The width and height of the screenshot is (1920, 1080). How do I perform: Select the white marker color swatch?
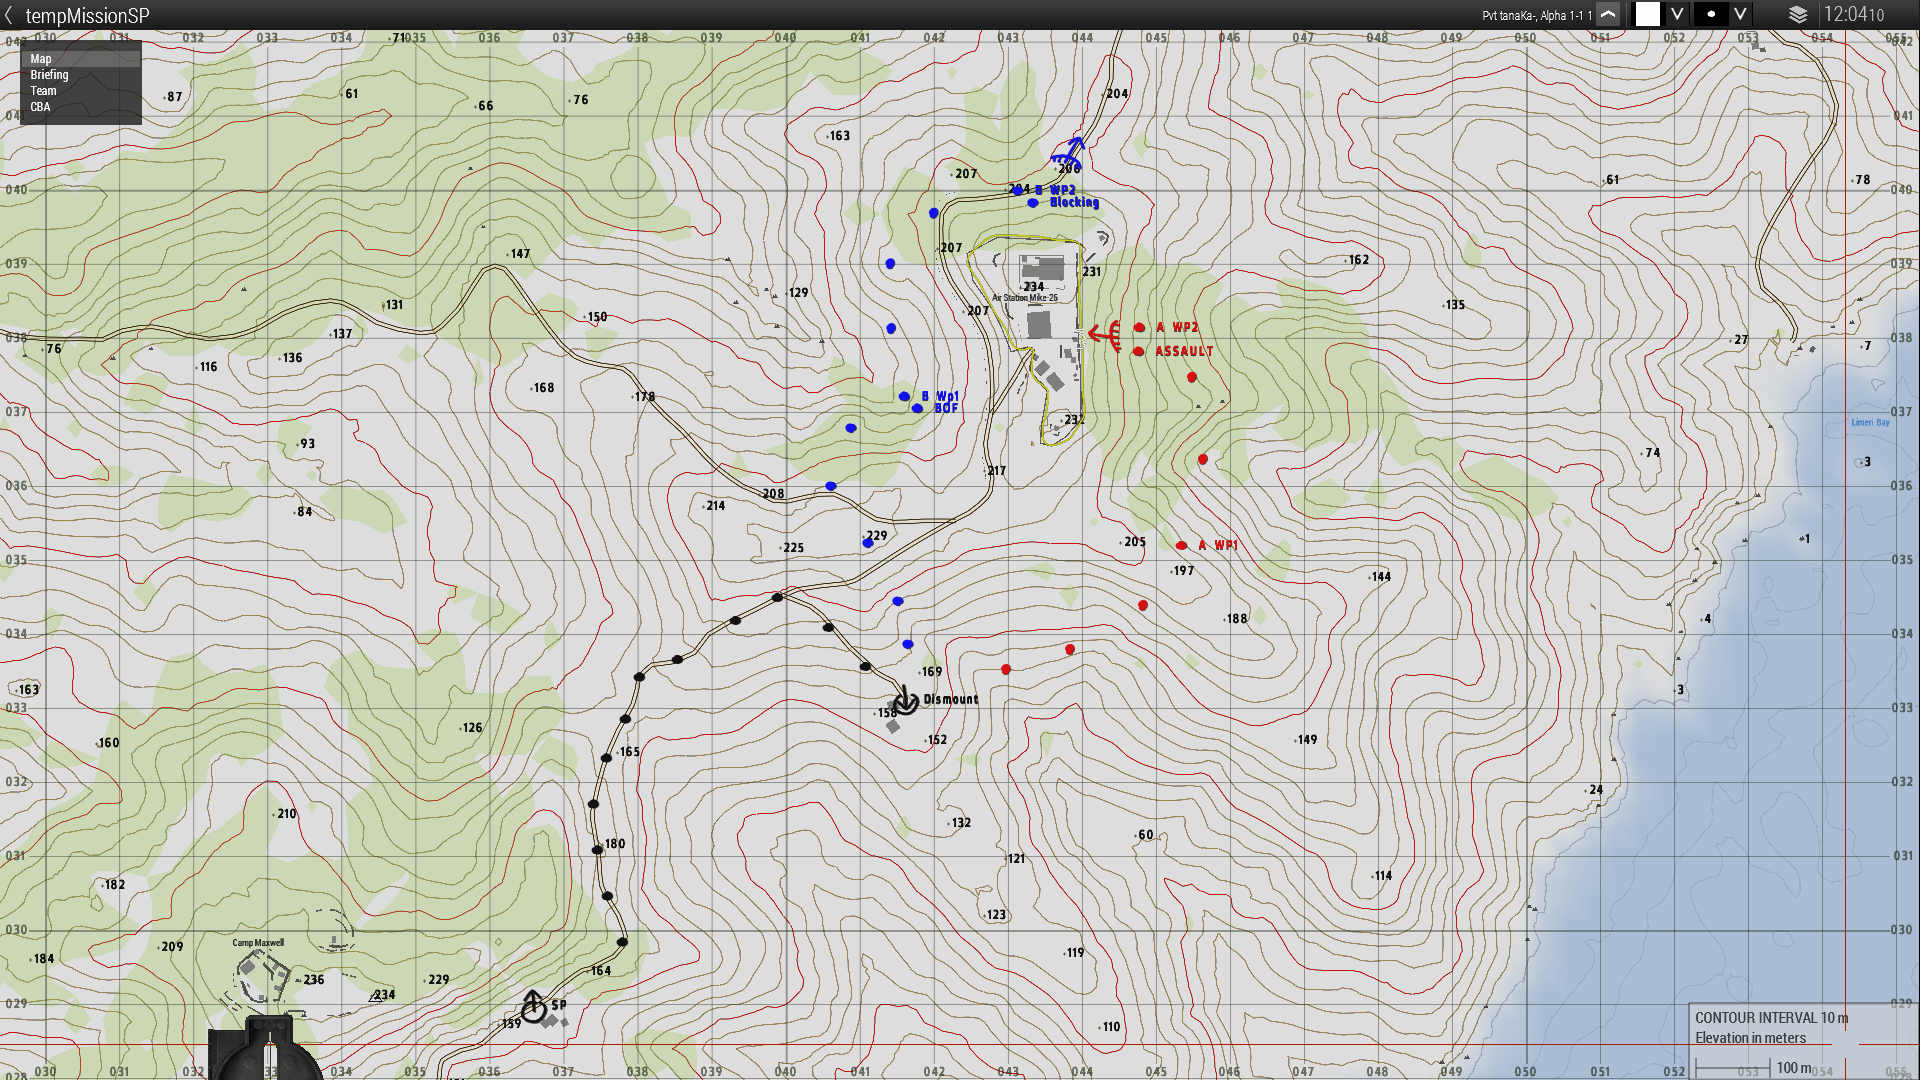(1648, 15)
